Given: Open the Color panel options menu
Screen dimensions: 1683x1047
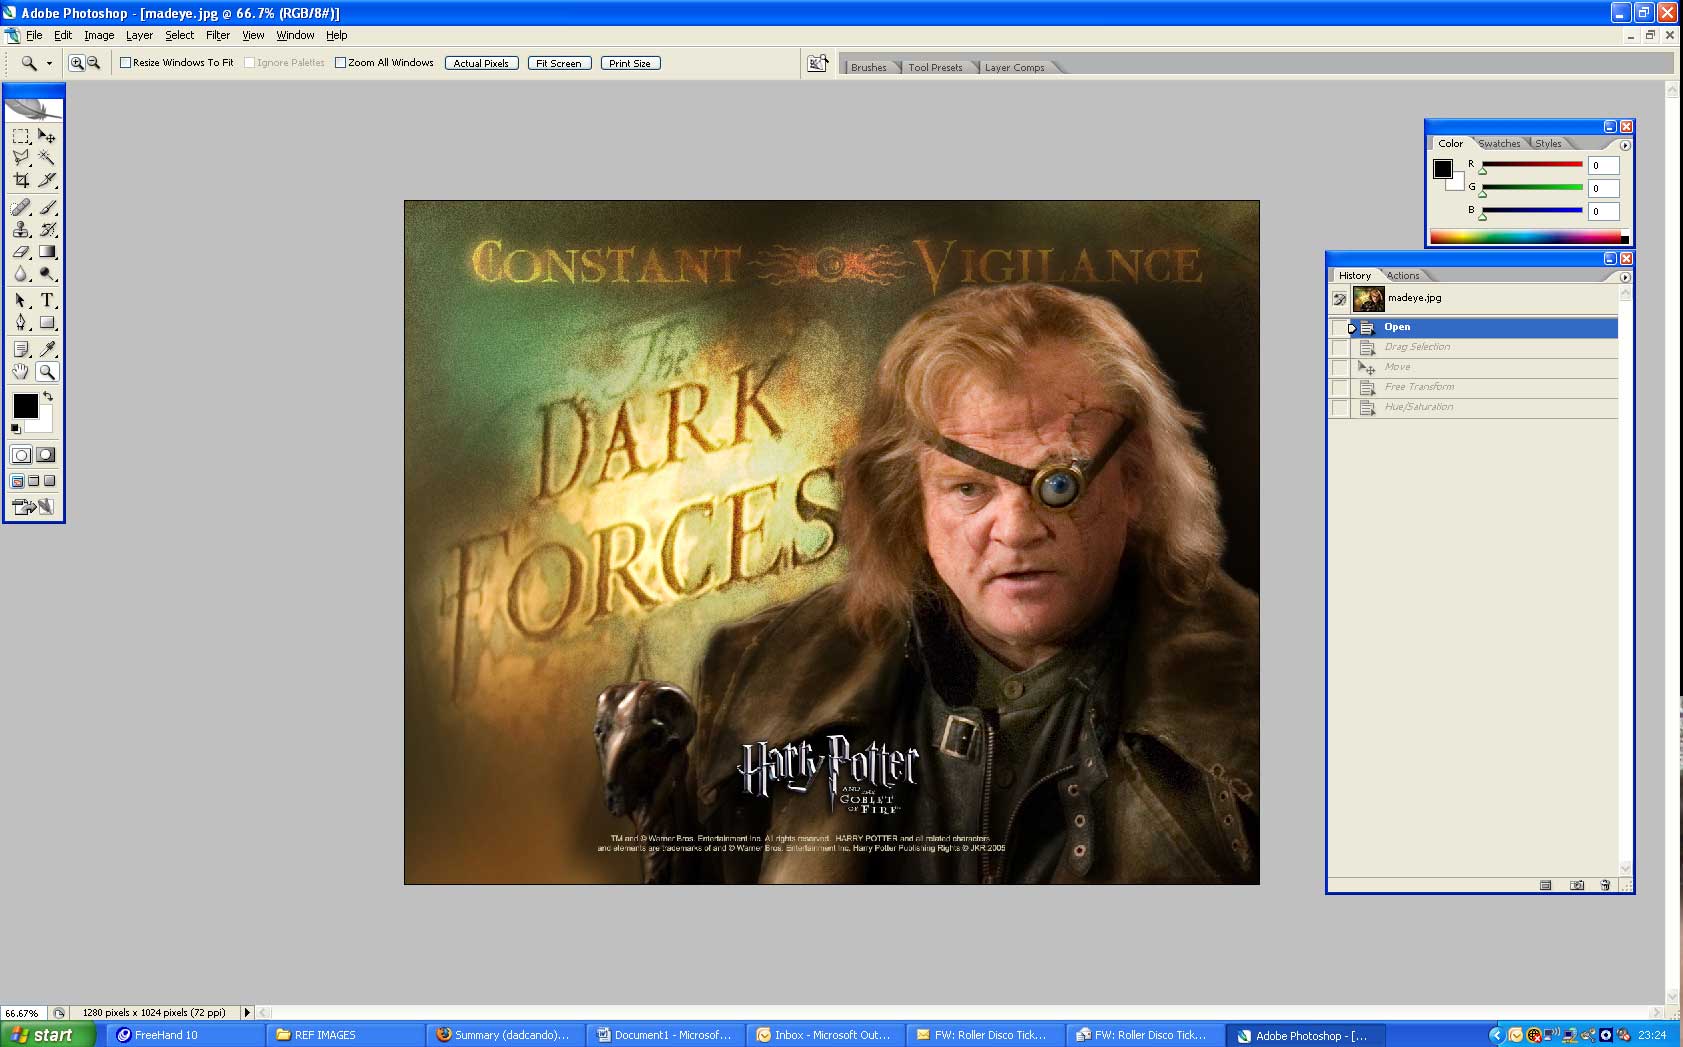Looking at the screenshot, I should coord(1625,145).
